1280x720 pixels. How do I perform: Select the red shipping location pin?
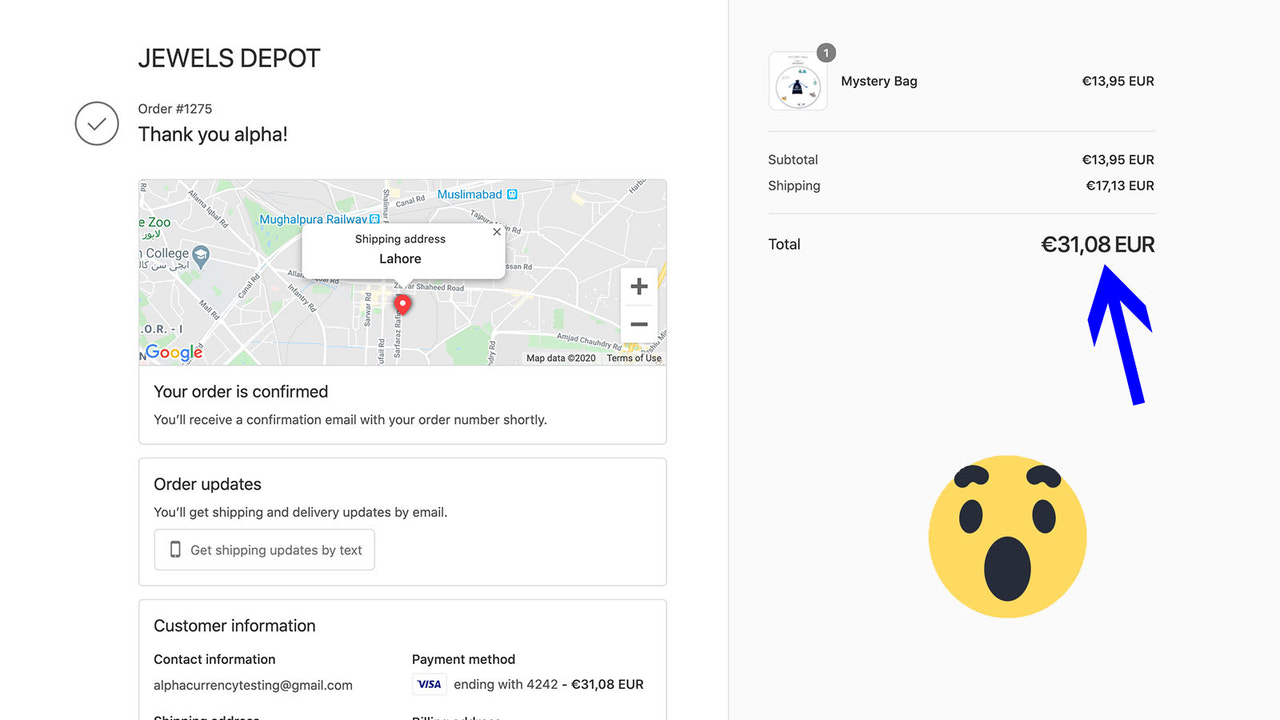pos(402,303)
